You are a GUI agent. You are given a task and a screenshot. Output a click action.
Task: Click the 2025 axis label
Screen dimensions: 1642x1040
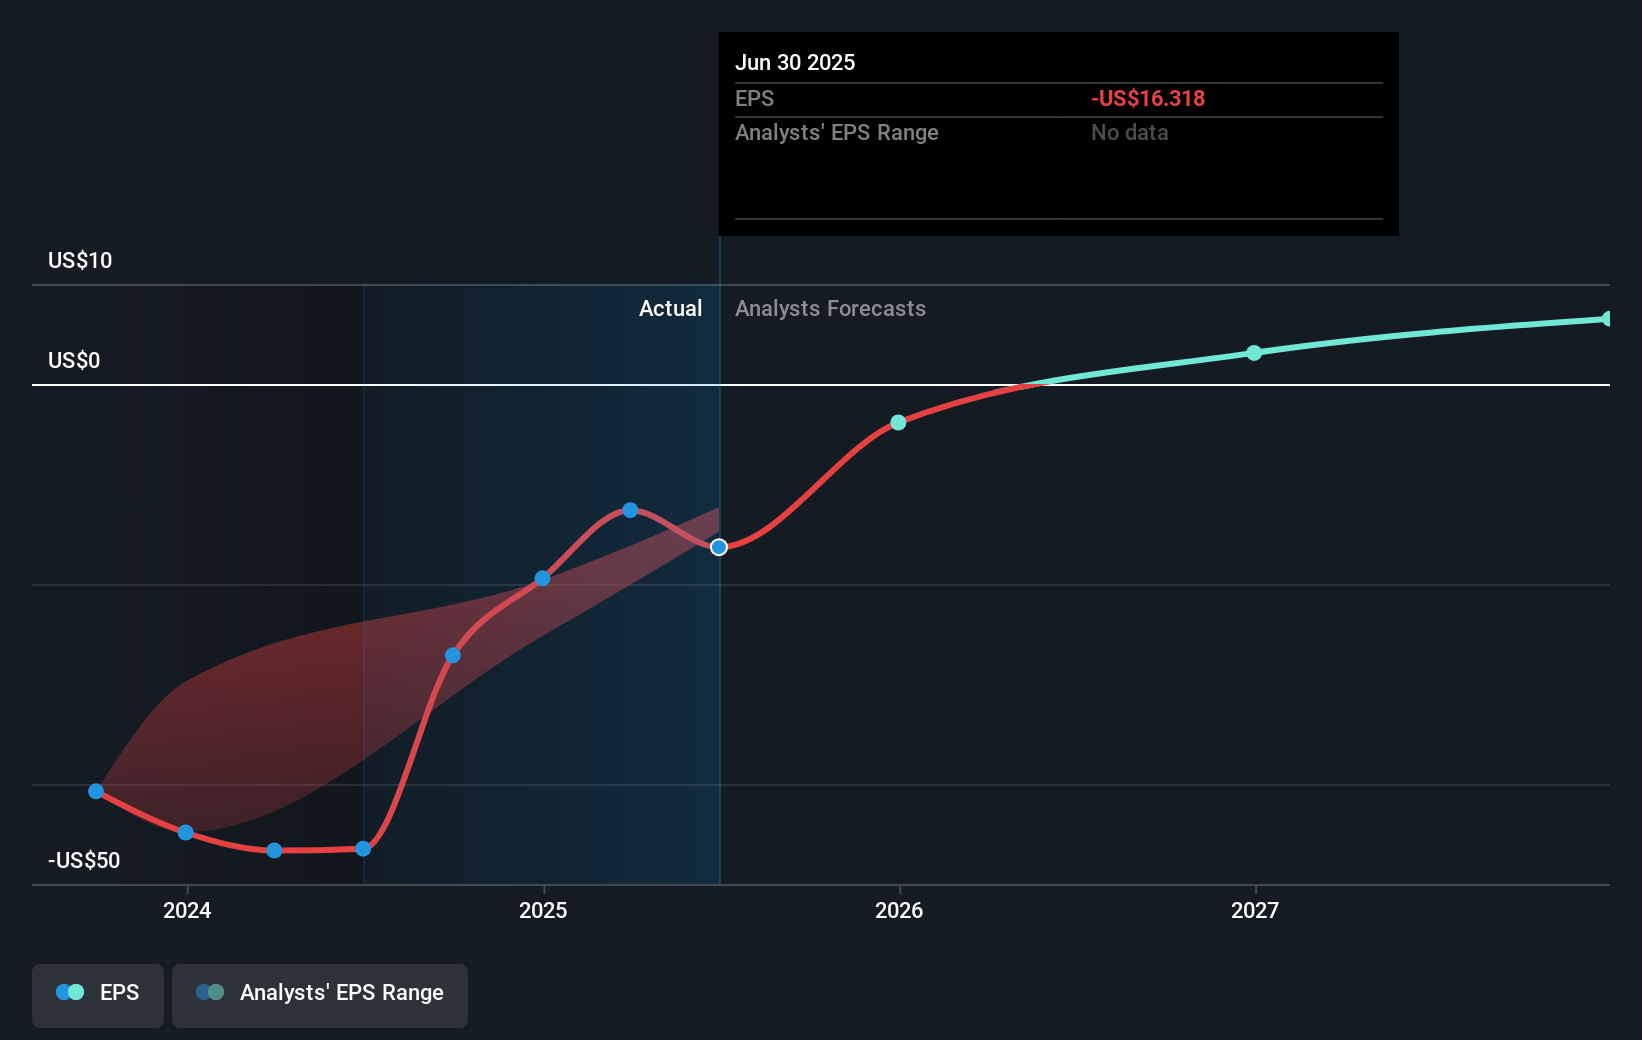coord(543,910)
